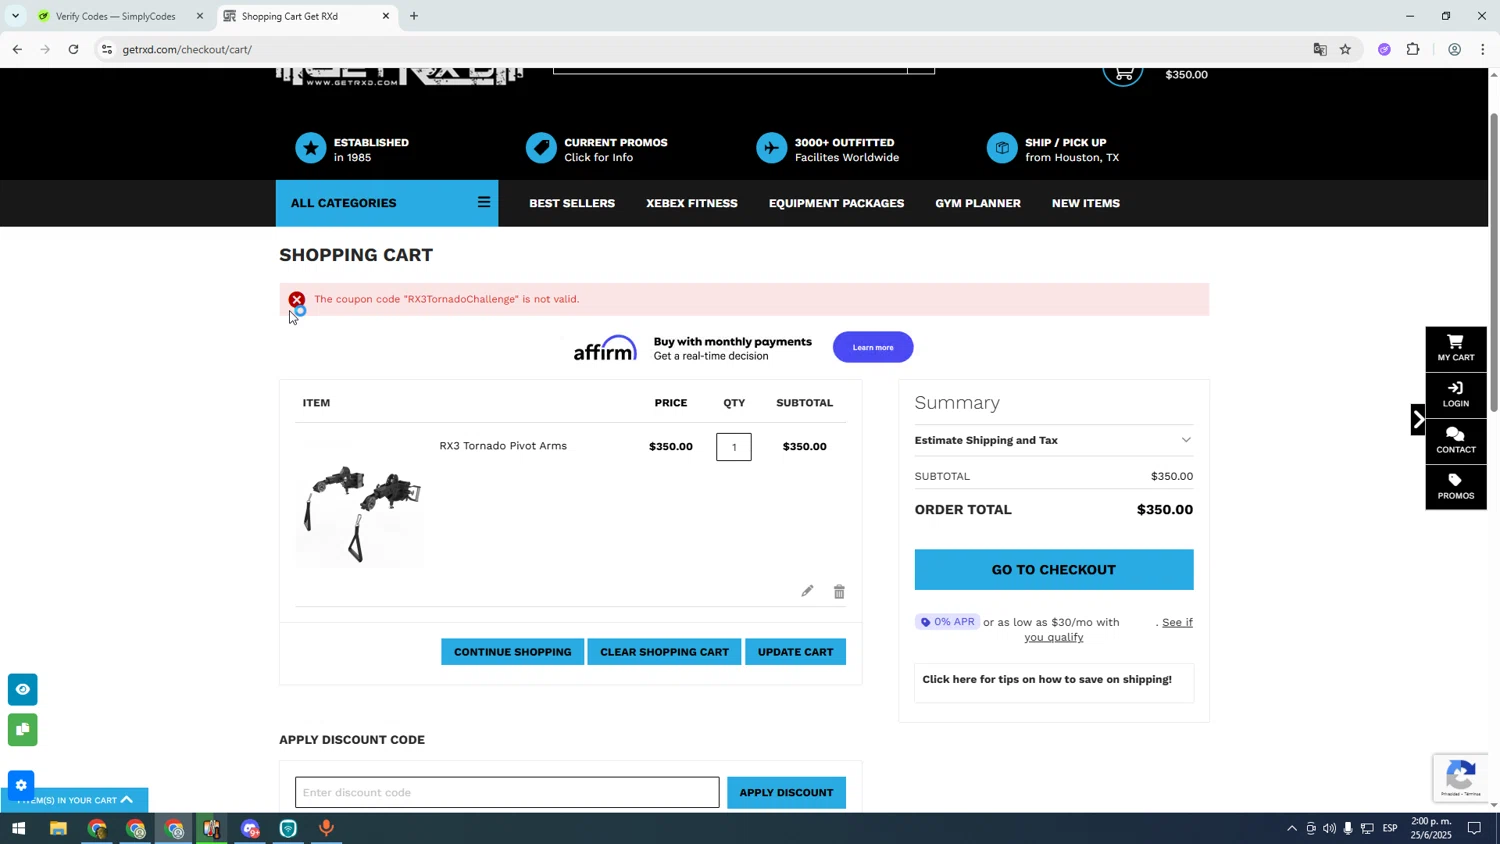Click Continue Shopping button
Image resolution: width=1500 pixels, height=844 pixels.
[x=512, y=652]
